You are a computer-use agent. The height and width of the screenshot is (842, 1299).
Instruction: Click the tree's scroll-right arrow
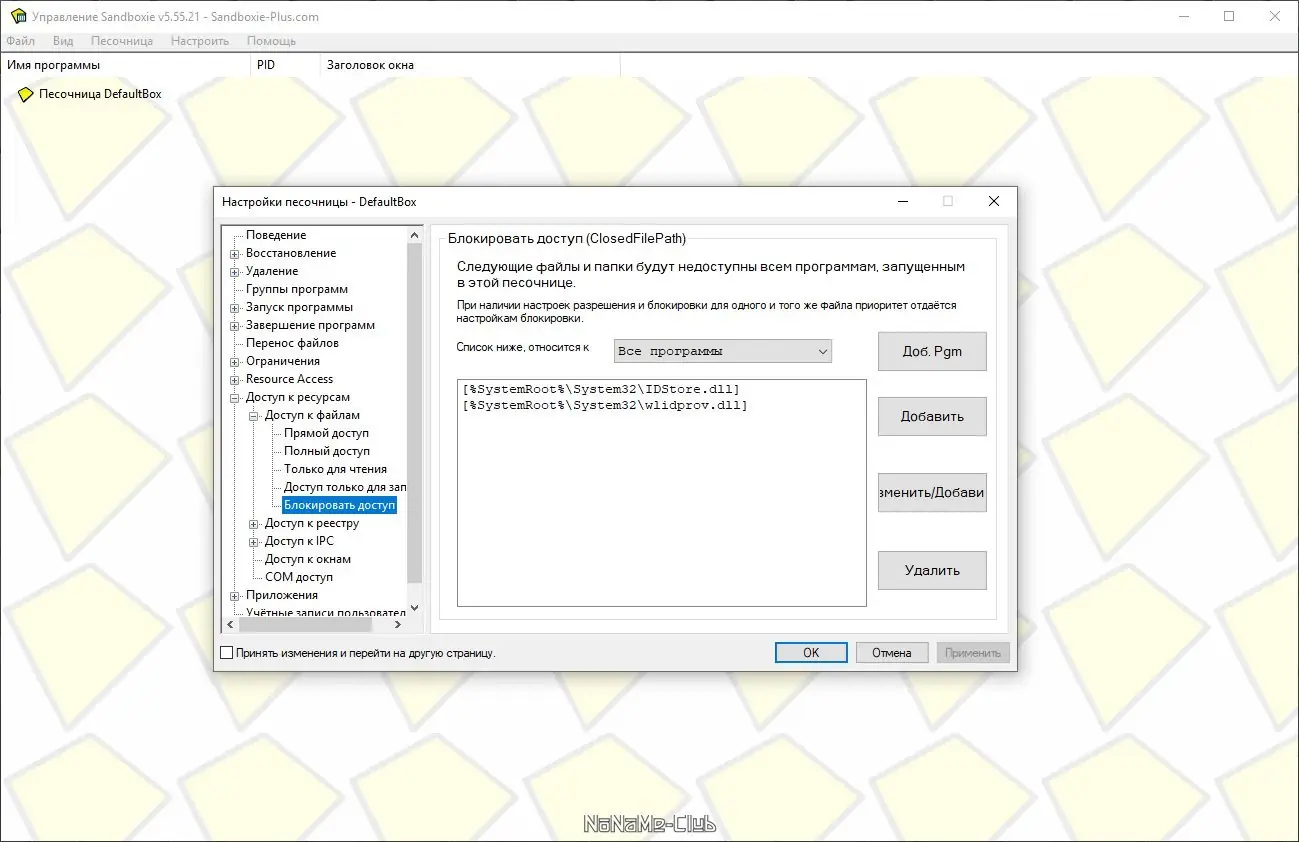[397, 624]
